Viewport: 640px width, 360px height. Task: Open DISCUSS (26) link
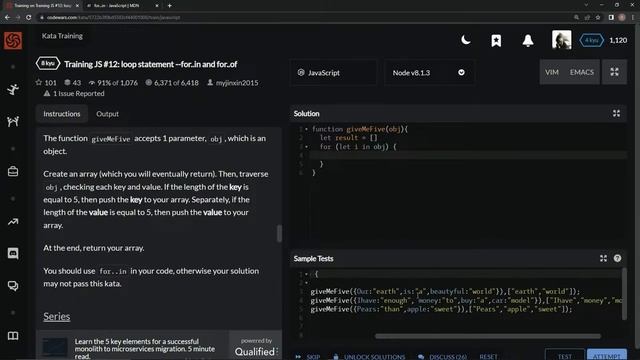pyautogui.click(x=442, y=356)
